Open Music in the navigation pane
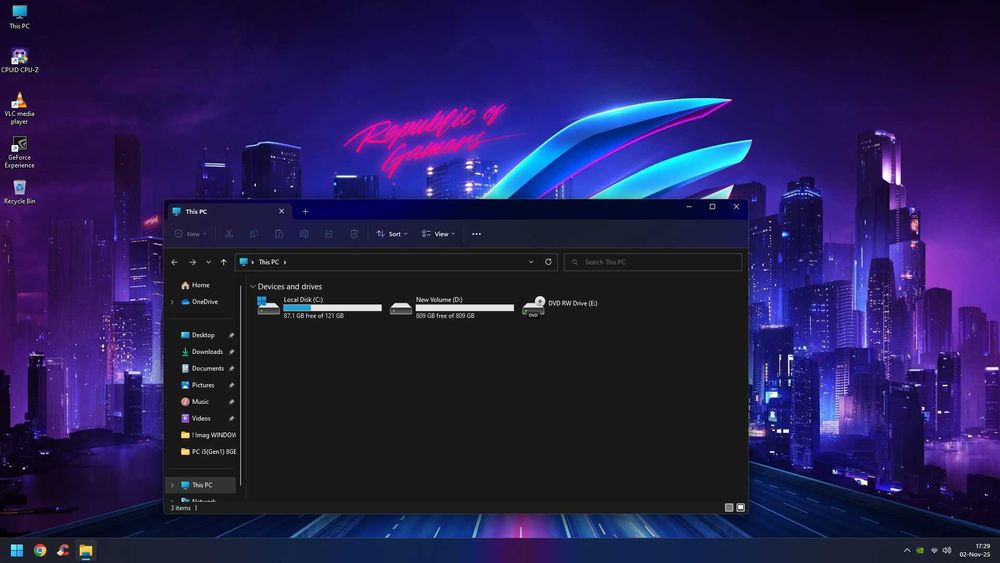Screen dimensions: 1000x563 (195, 402)
